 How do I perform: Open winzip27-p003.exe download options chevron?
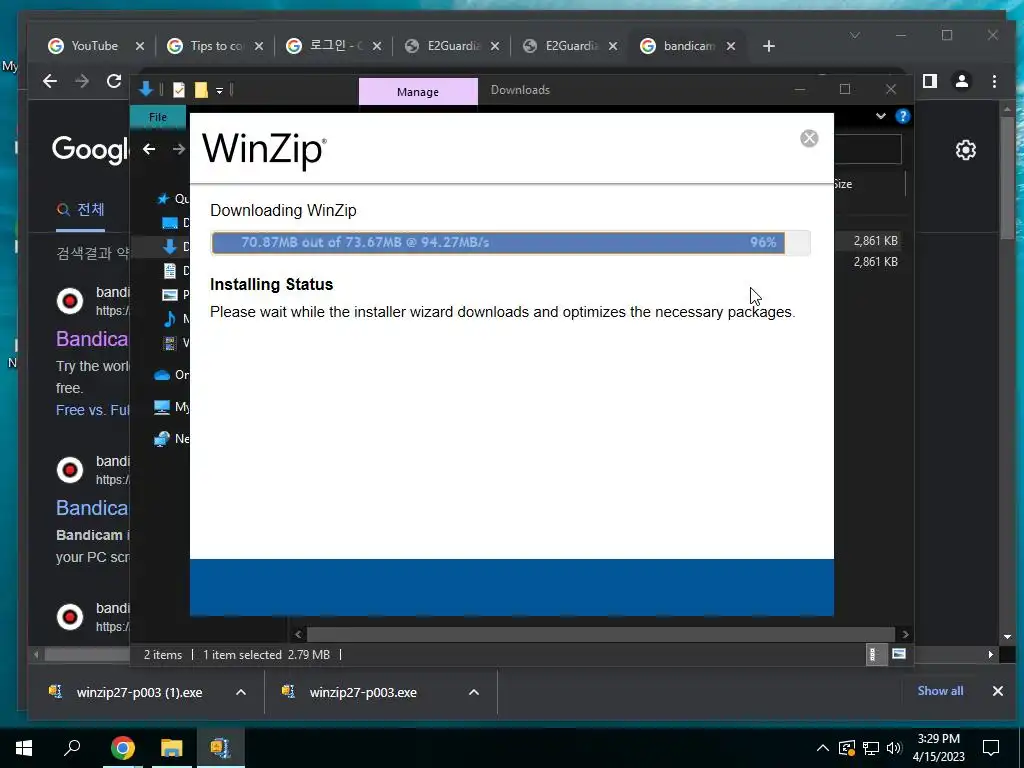[474, 692]
